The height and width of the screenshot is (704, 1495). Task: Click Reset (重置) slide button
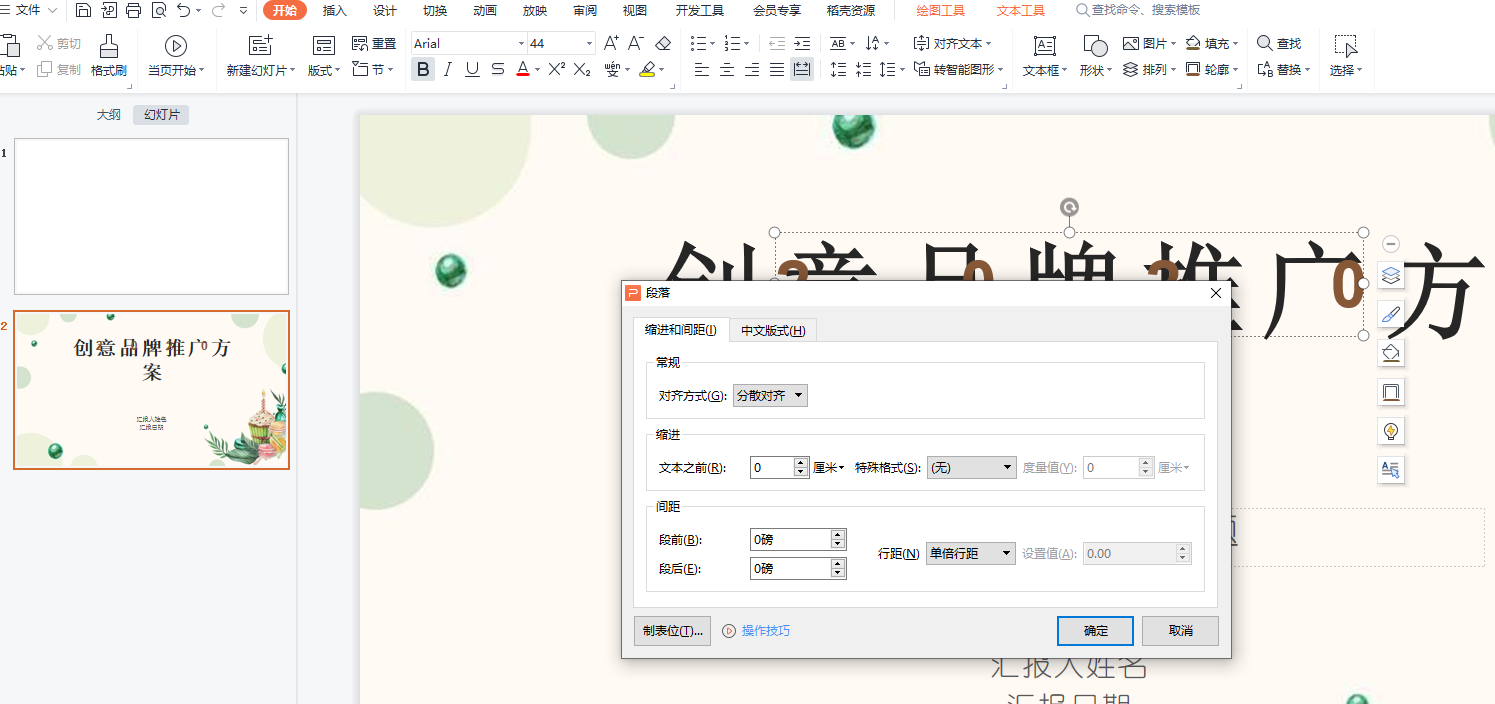point(375,44)
